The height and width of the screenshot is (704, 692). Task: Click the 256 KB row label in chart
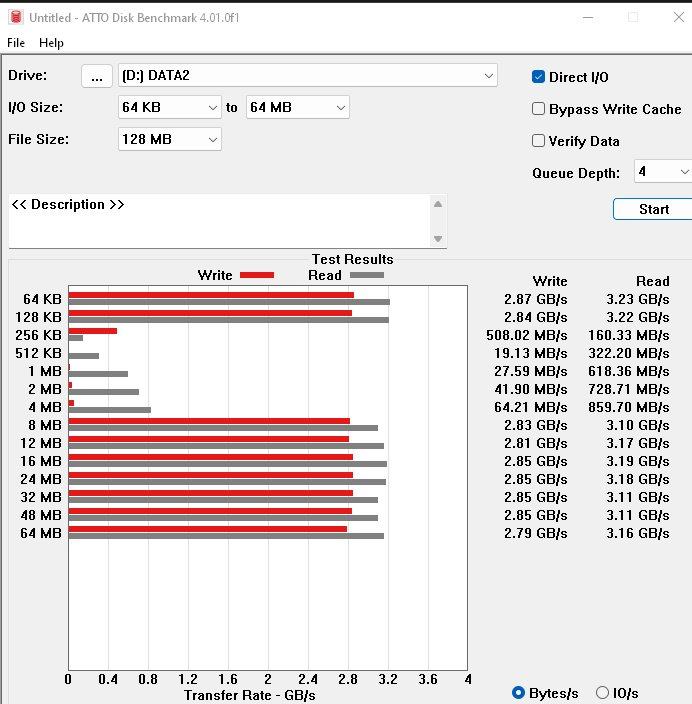38,335
